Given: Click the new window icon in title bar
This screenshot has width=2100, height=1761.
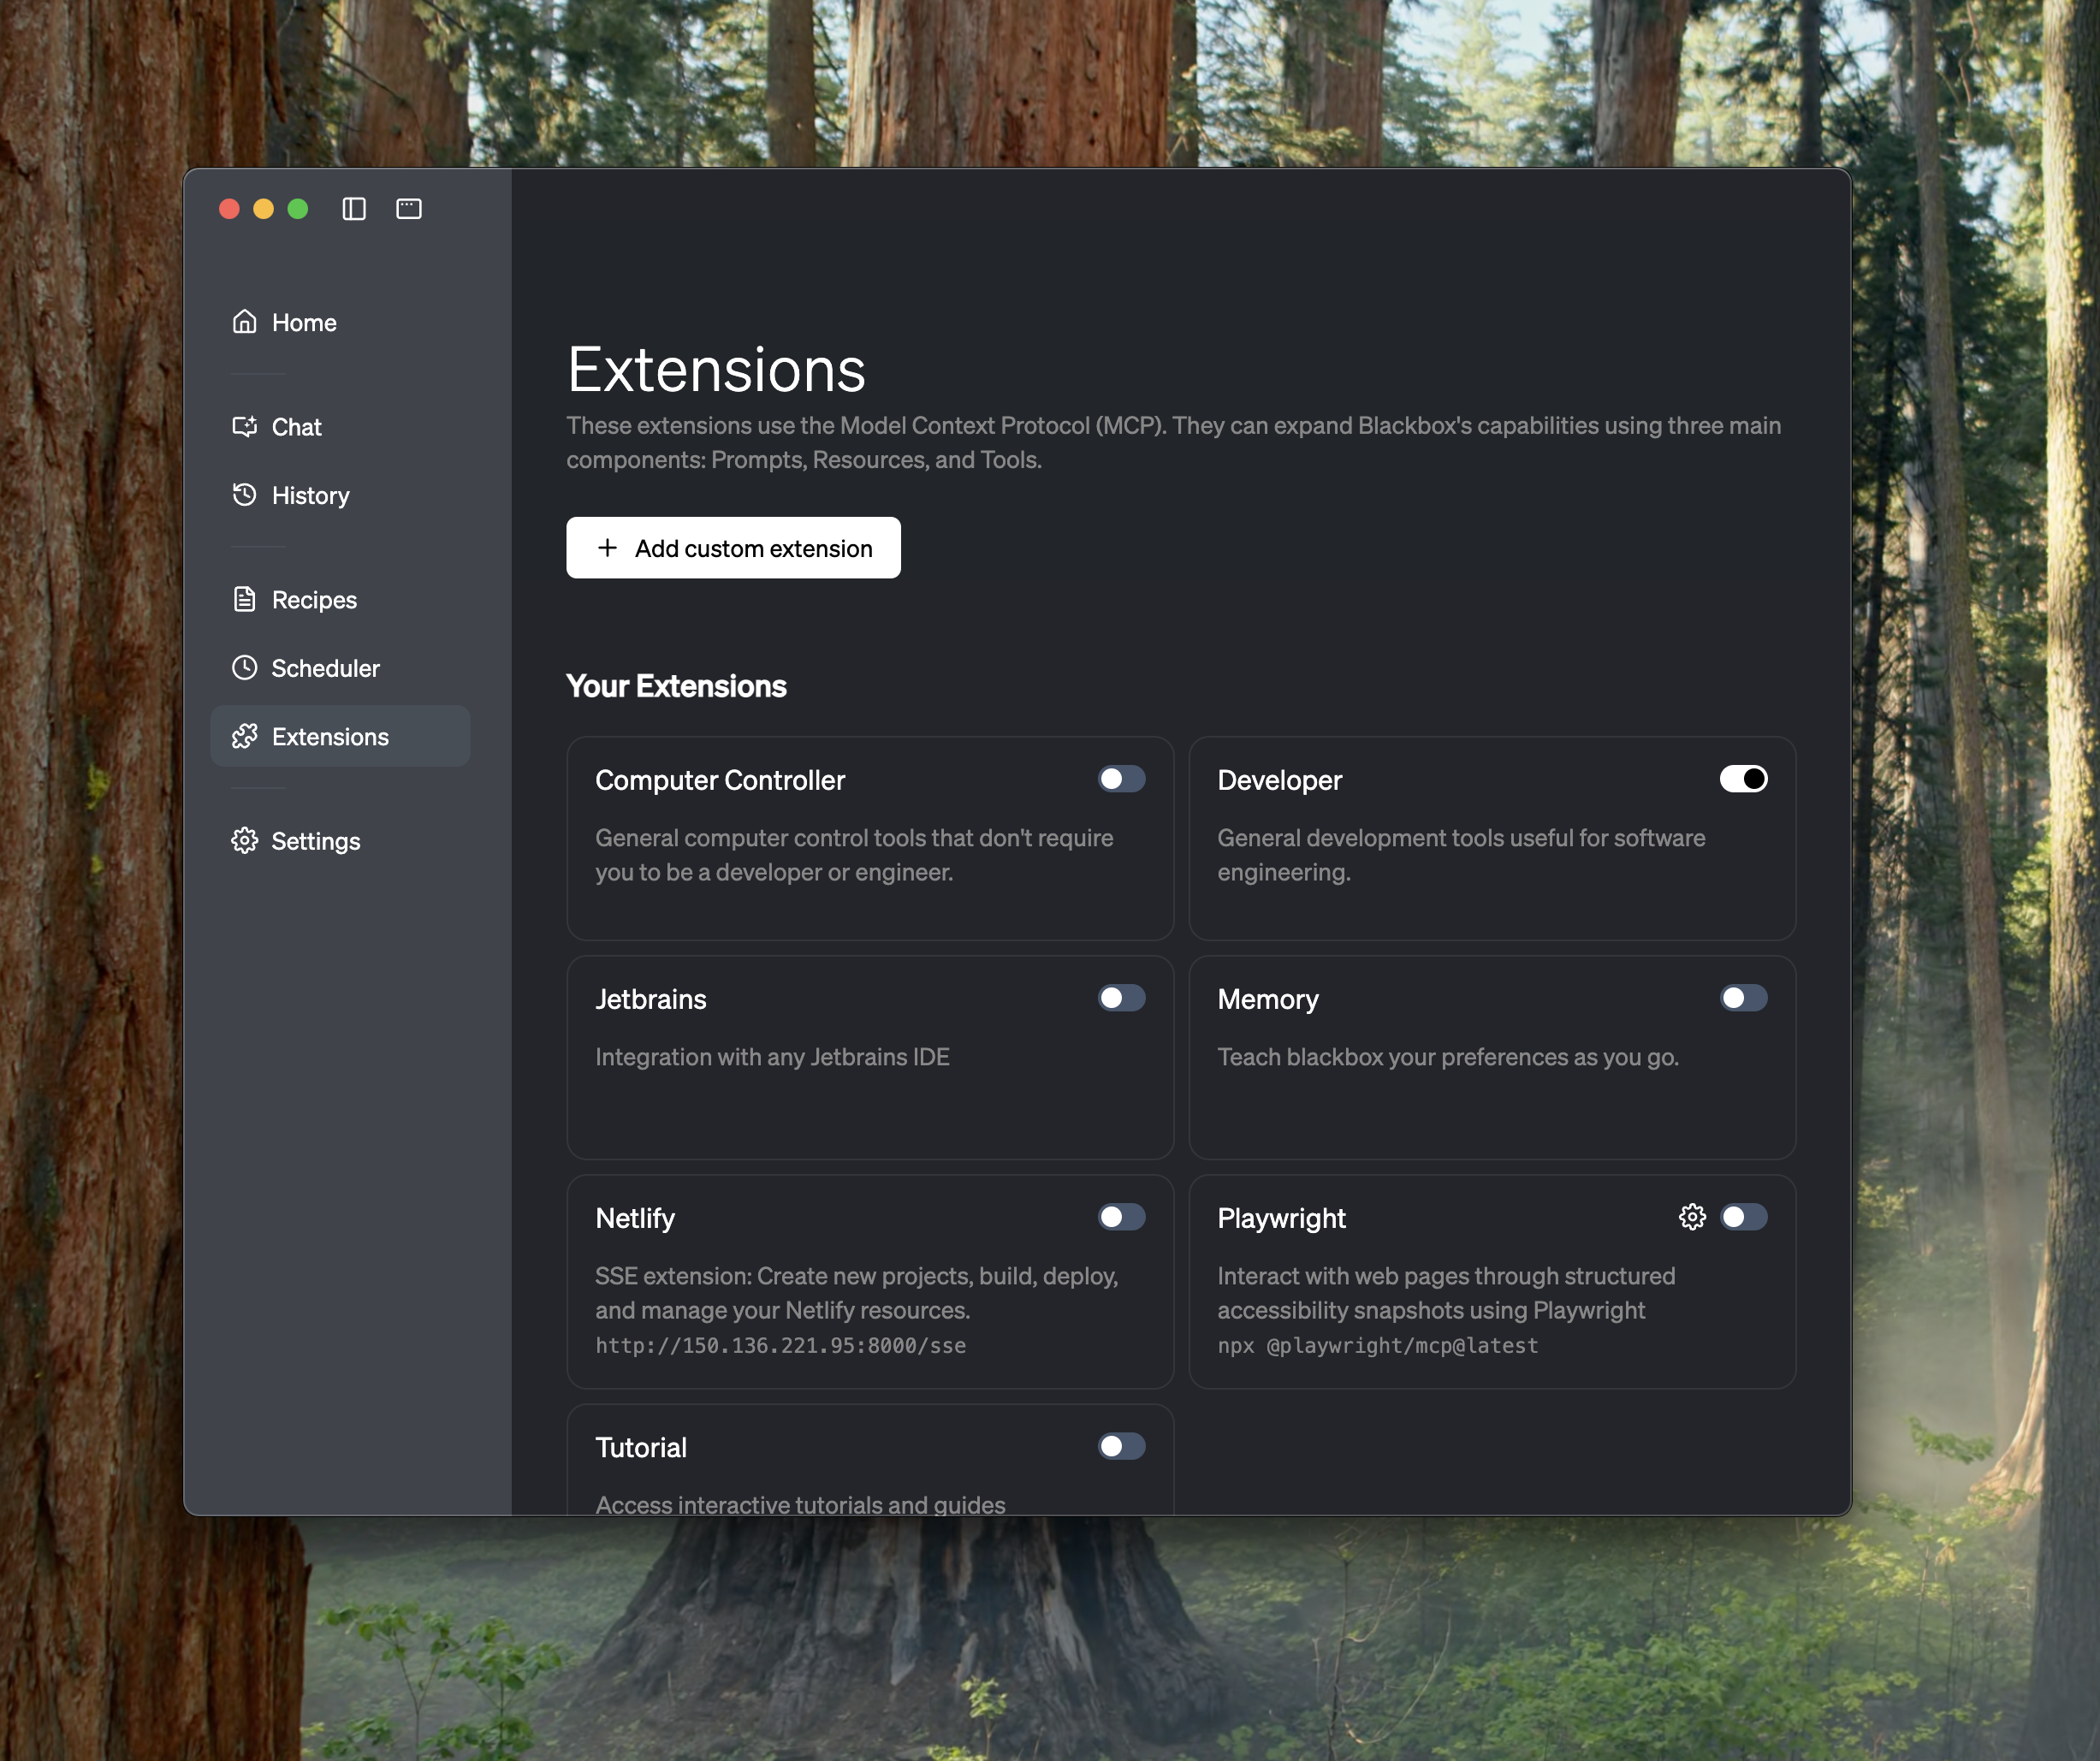Looking at the screenshot, I should pos(408,208).
